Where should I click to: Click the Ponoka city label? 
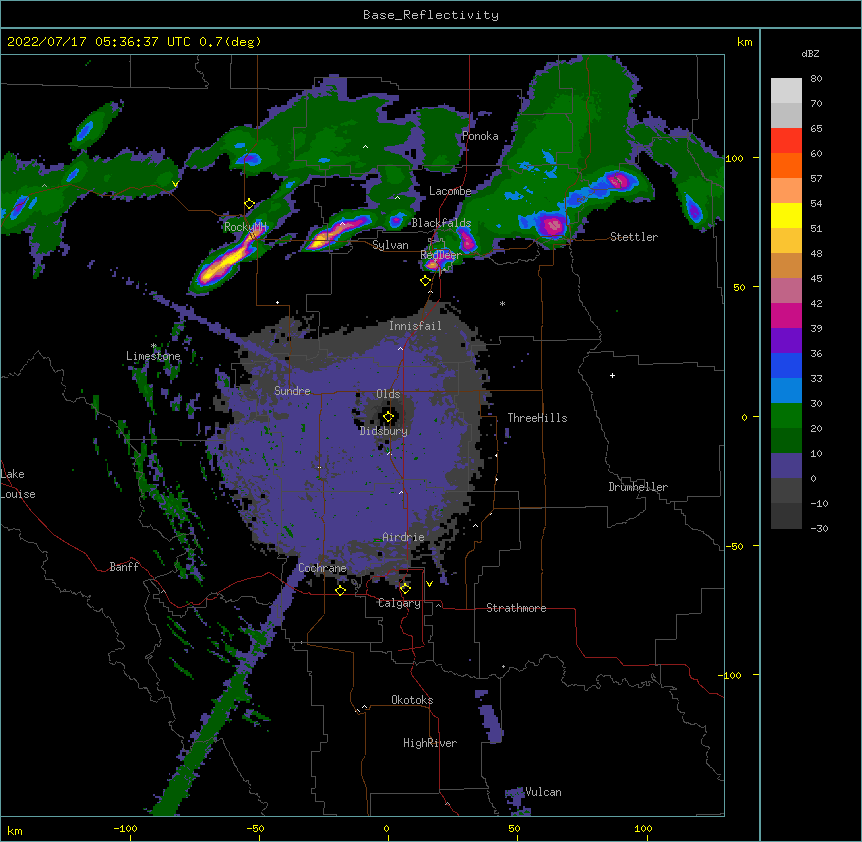click(480, 136)
